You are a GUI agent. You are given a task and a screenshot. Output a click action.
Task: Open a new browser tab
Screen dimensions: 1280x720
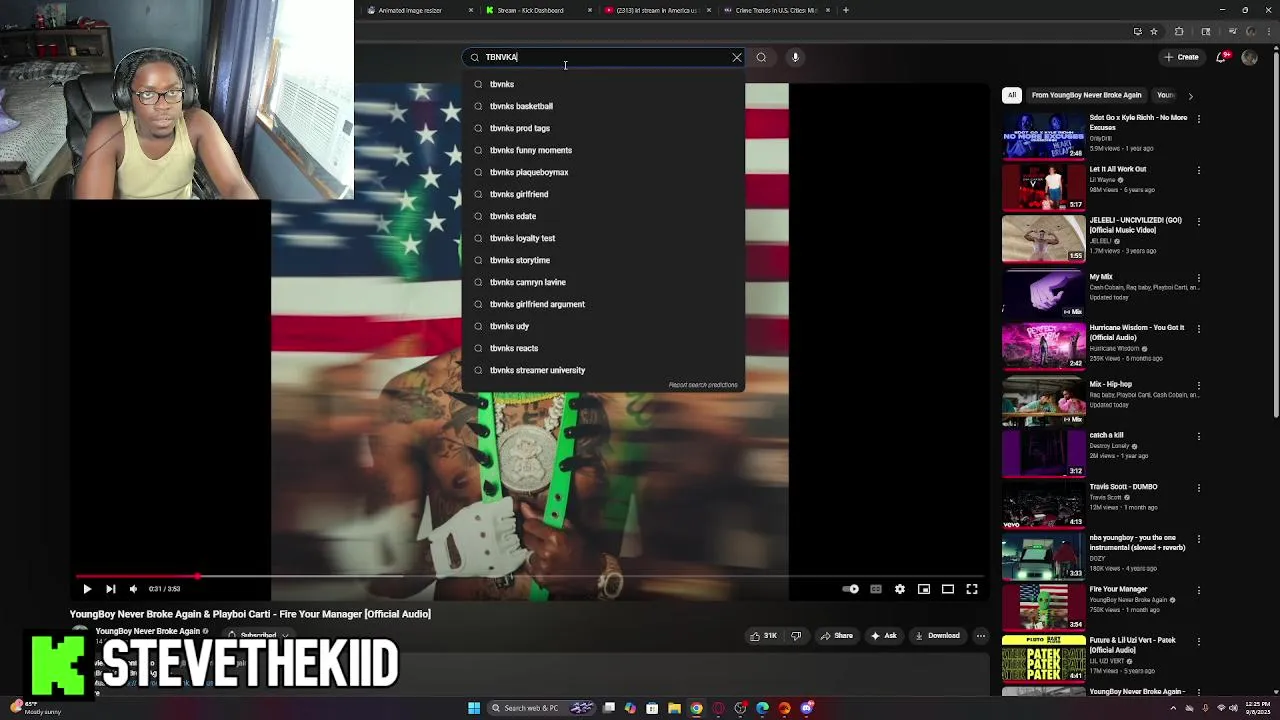[x=846, y=10]
